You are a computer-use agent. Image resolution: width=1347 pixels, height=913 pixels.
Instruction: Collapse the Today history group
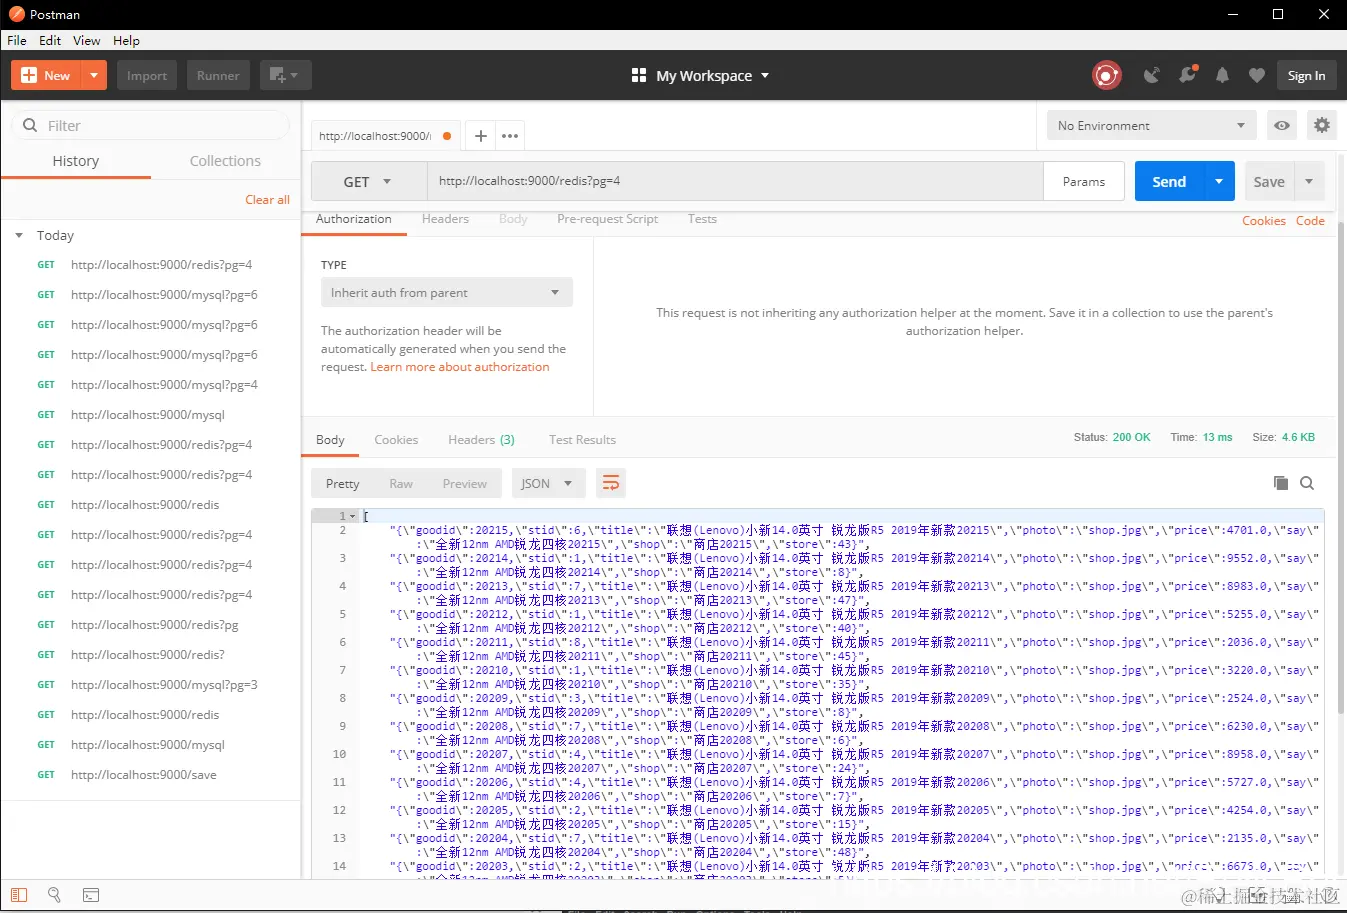click(19, 236)
